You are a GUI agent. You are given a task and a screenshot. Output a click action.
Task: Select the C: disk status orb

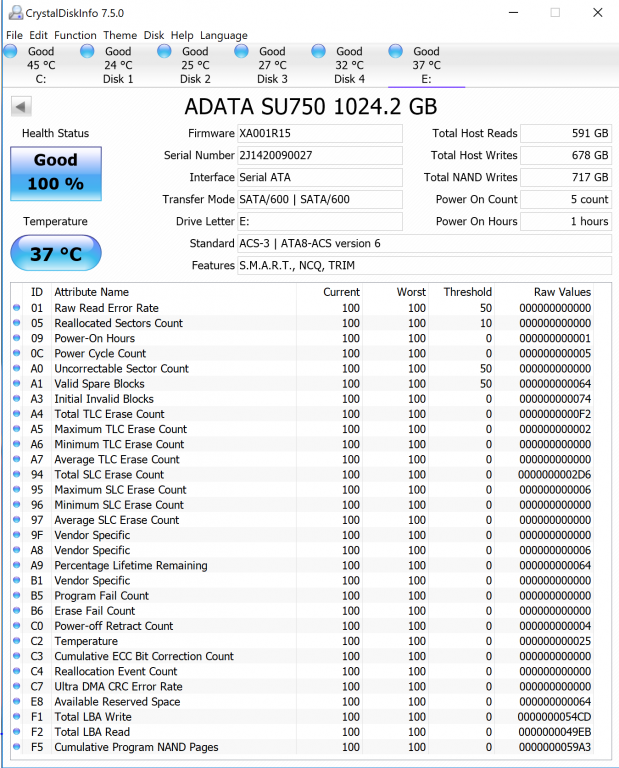click(13, 52)
